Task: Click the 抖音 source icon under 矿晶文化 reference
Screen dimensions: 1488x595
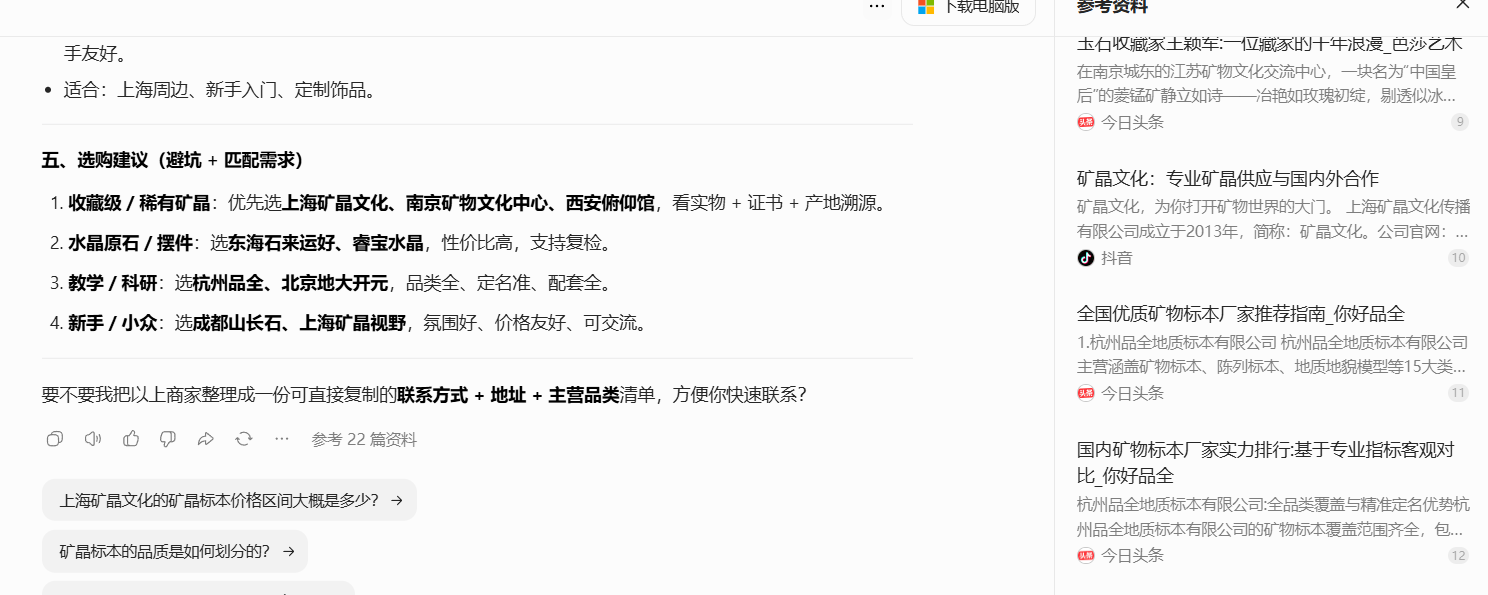Action: click(x=1086, y=258)
